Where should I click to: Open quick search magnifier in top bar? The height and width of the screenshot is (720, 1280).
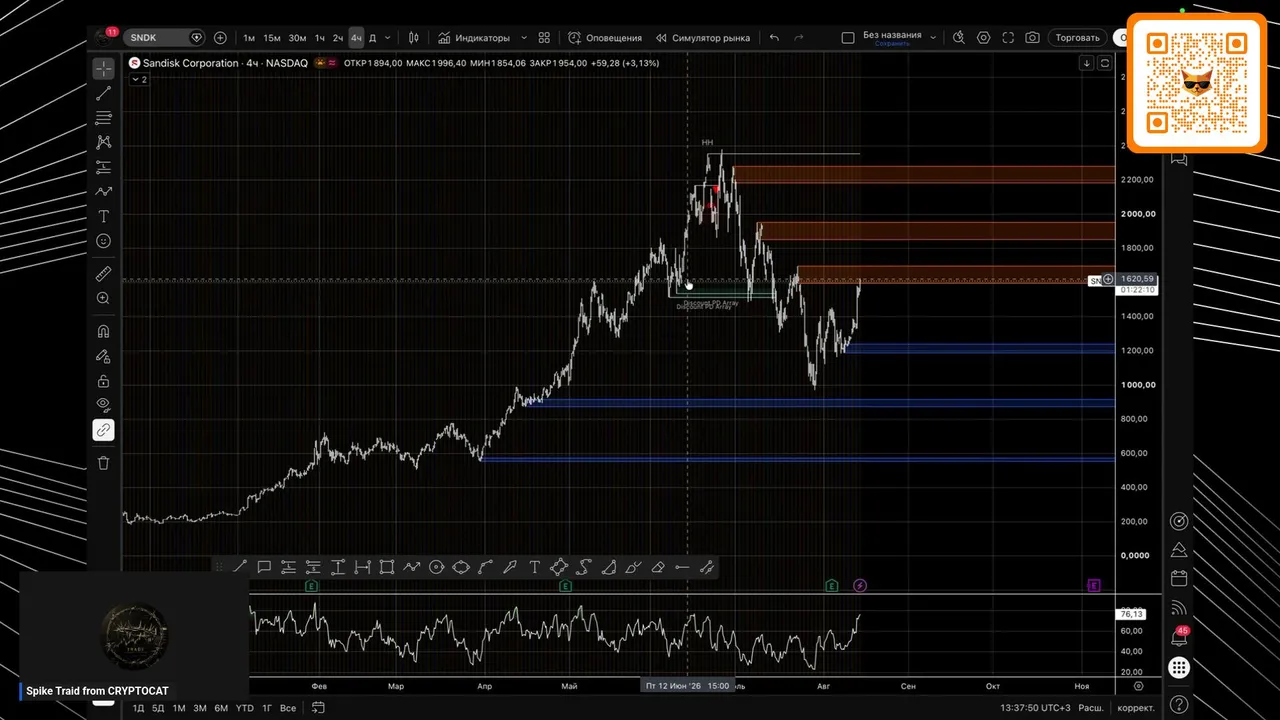click(959, 38)
